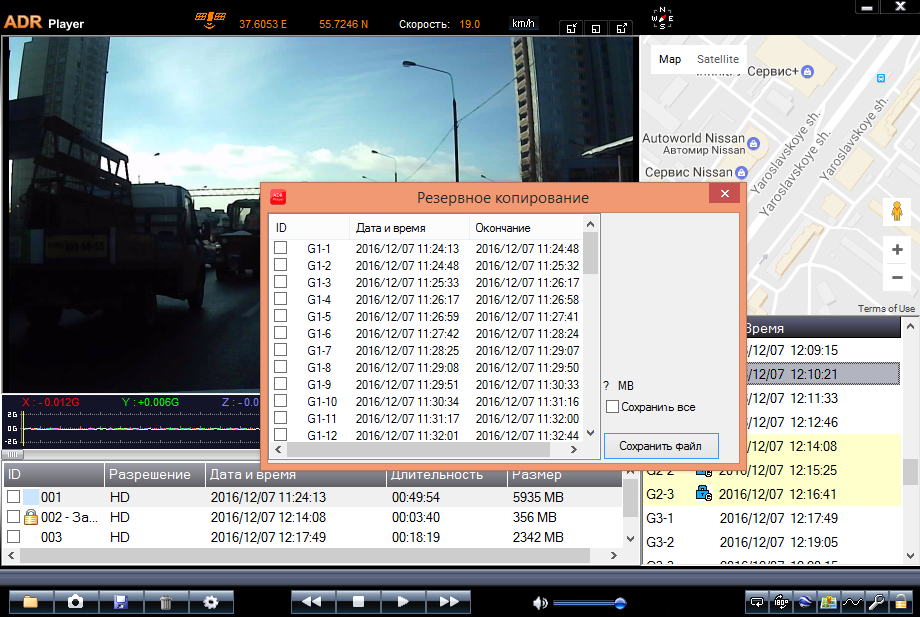Image resolution: width=920 pixels, height=617 pixels.
Task: Check the G1-7 segment checkbox
Action: (280, 350)
